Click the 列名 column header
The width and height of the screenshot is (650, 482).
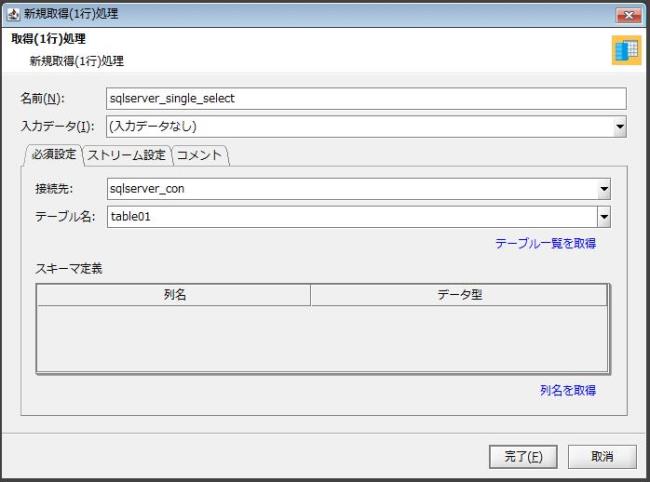pos(174,295)
